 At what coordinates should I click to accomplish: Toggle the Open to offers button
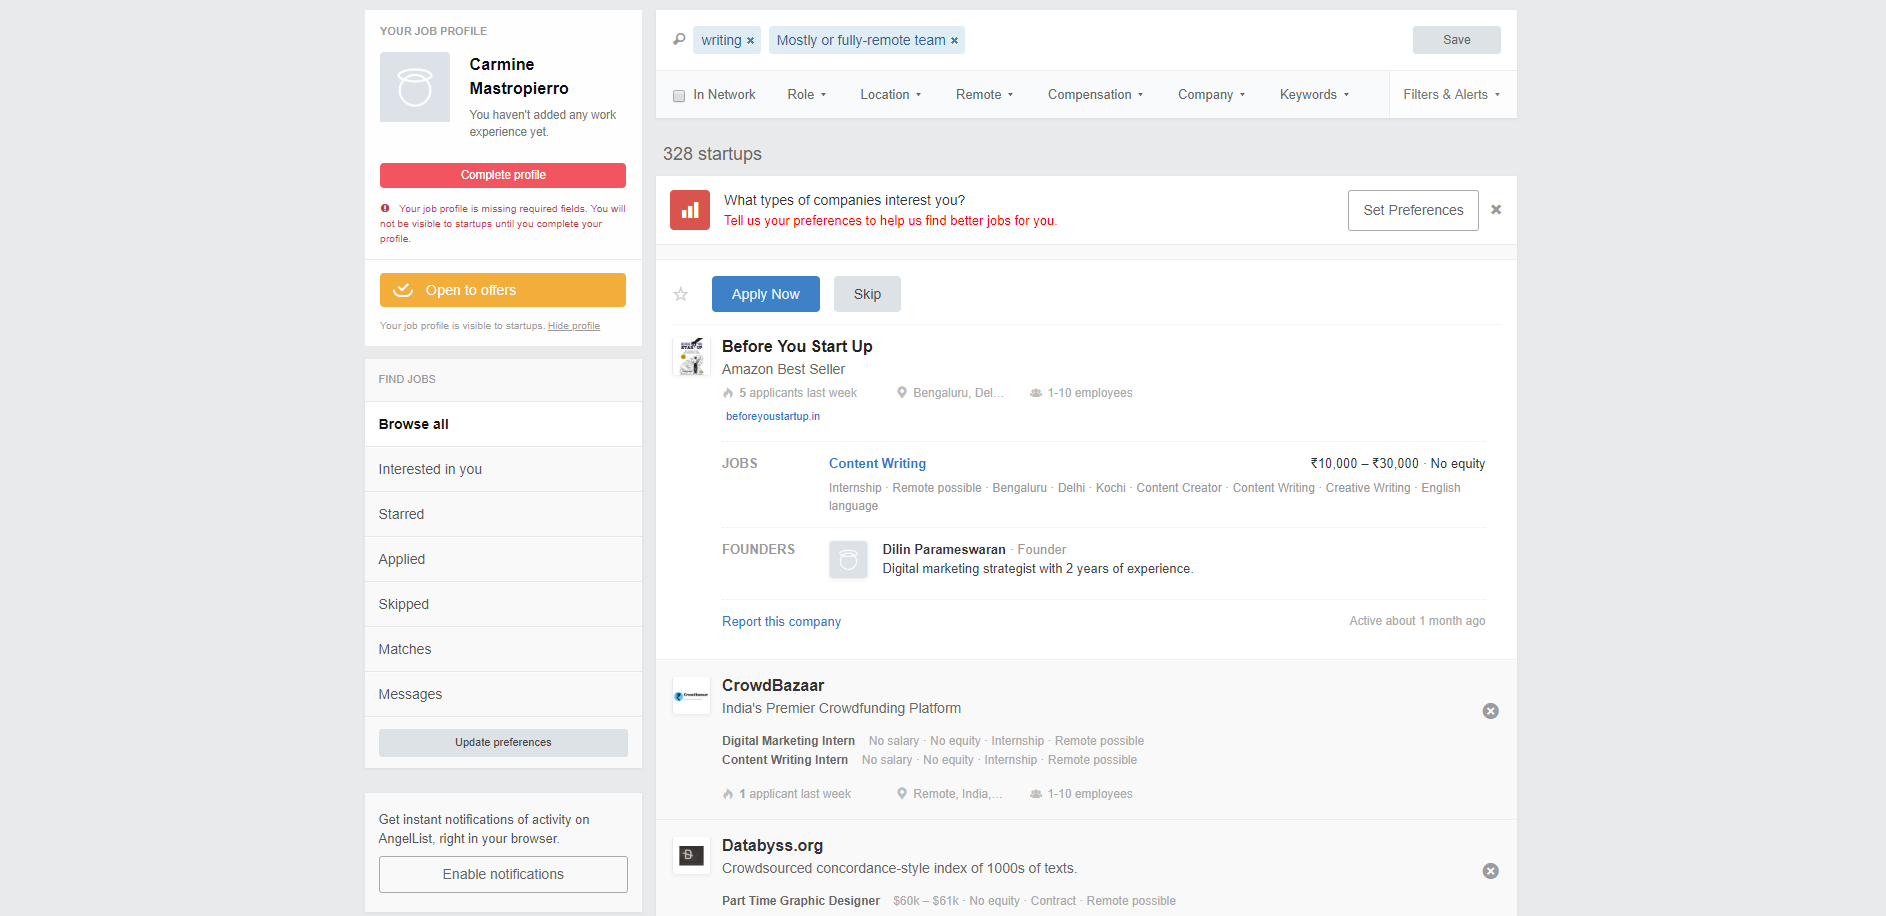click(503, 290)
